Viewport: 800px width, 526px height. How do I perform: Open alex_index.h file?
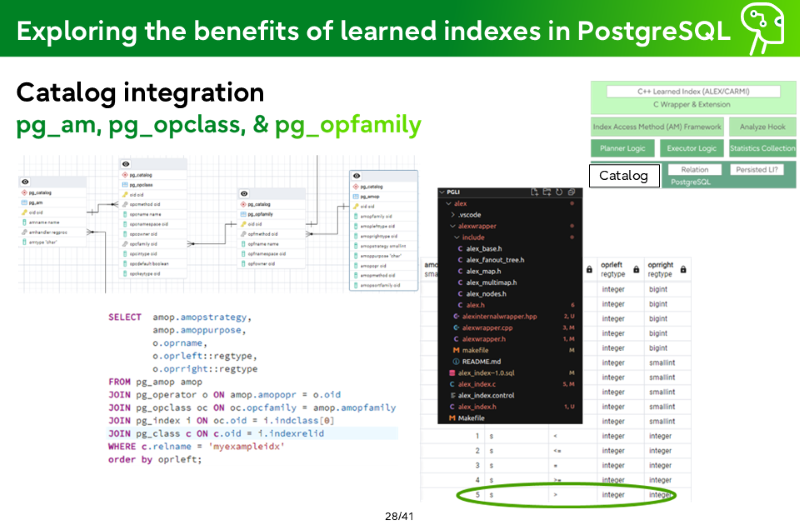point(477,407)
